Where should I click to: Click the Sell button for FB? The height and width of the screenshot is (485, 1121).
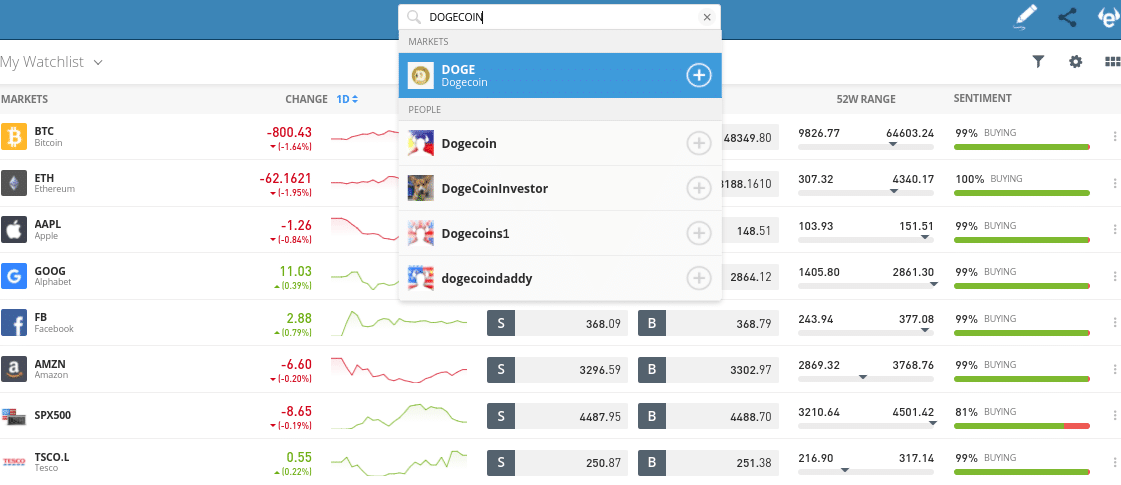pyautogui.click(x=557, y=323)
